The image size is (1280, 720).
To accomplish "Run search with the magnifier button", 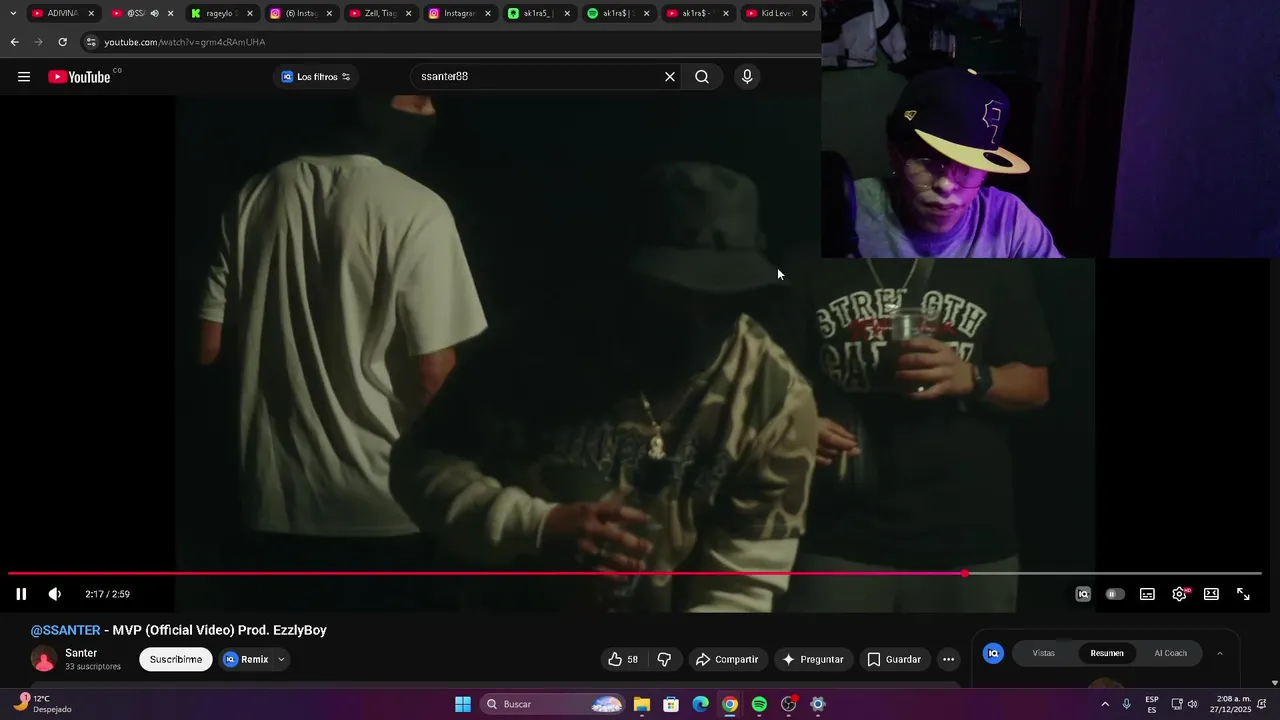I will click(702, 77).
